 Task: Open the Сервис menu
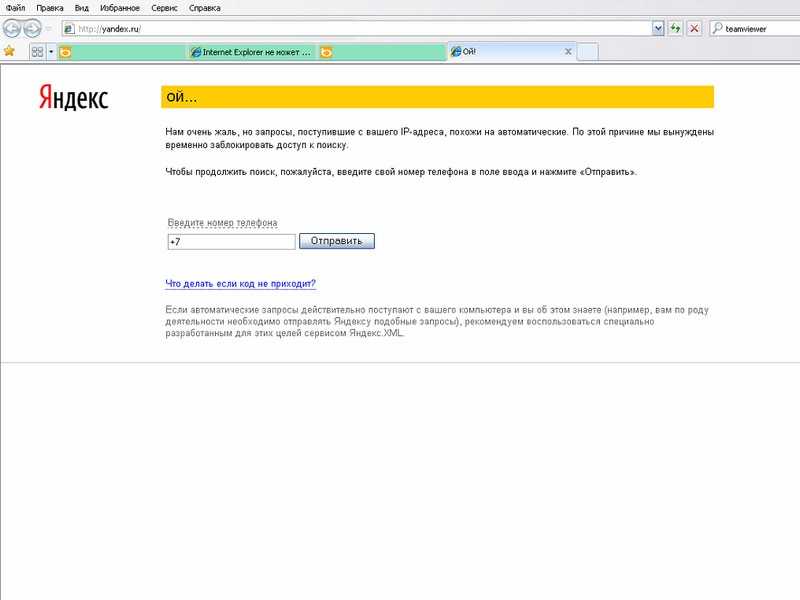164,8
